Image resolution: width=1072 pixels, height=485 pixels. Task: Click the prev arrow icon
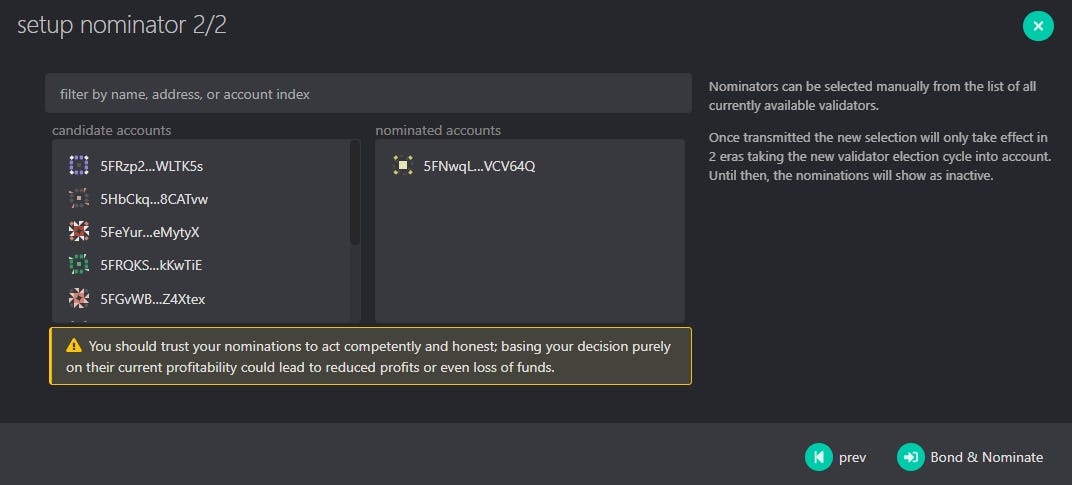[x=818, y=457]
